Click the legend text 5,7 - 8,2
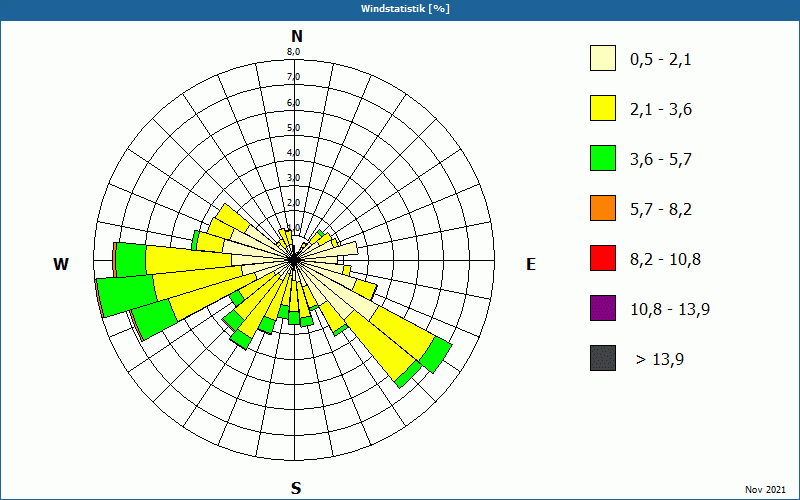The image size is (800, 500). [x=661, y=210]
